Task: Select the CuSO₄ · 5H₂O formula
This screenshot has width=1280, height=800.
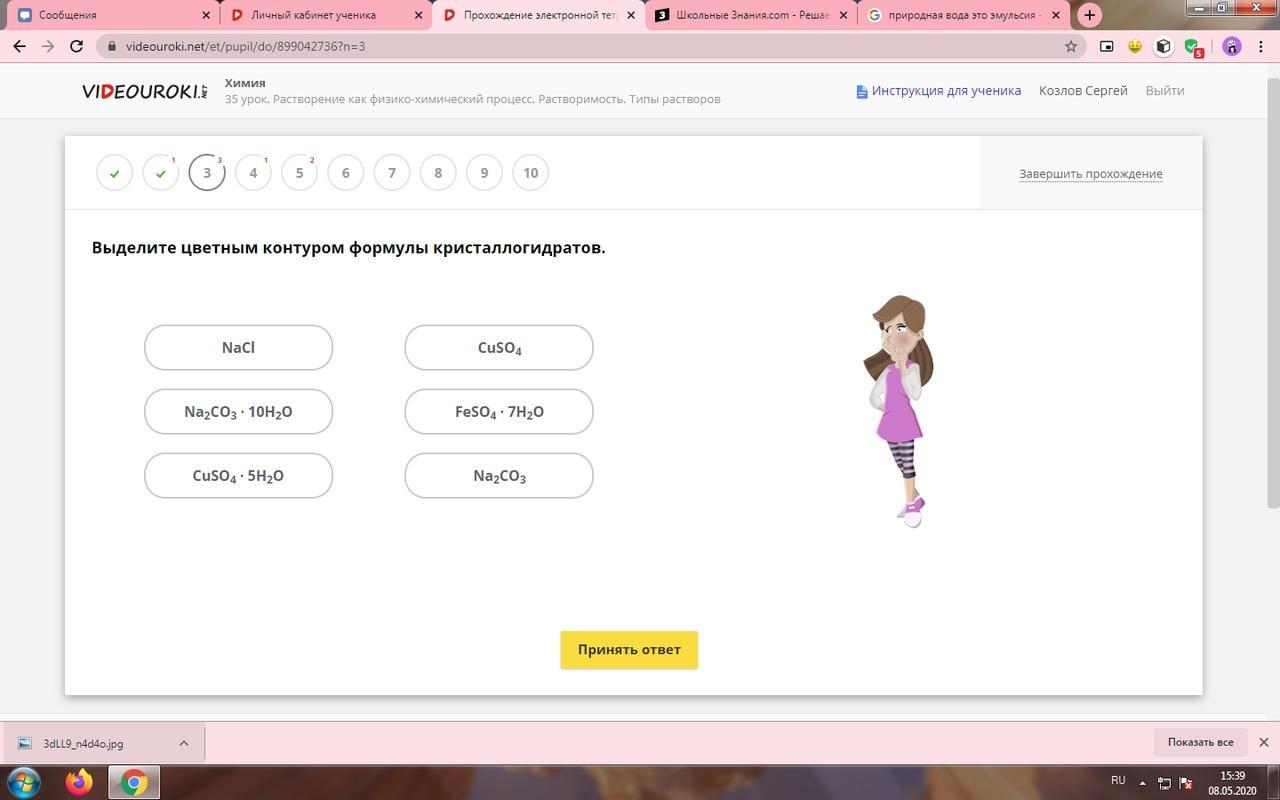Action: tap(238, 476)
